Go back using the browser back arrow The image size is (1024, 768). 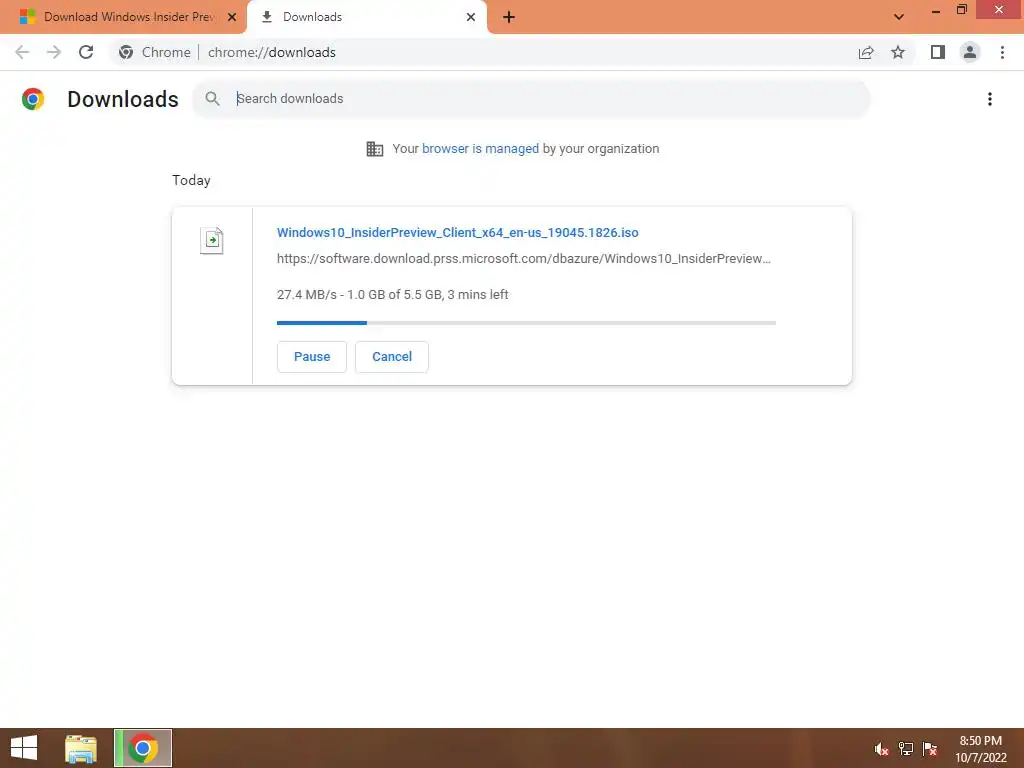(22, 52)
